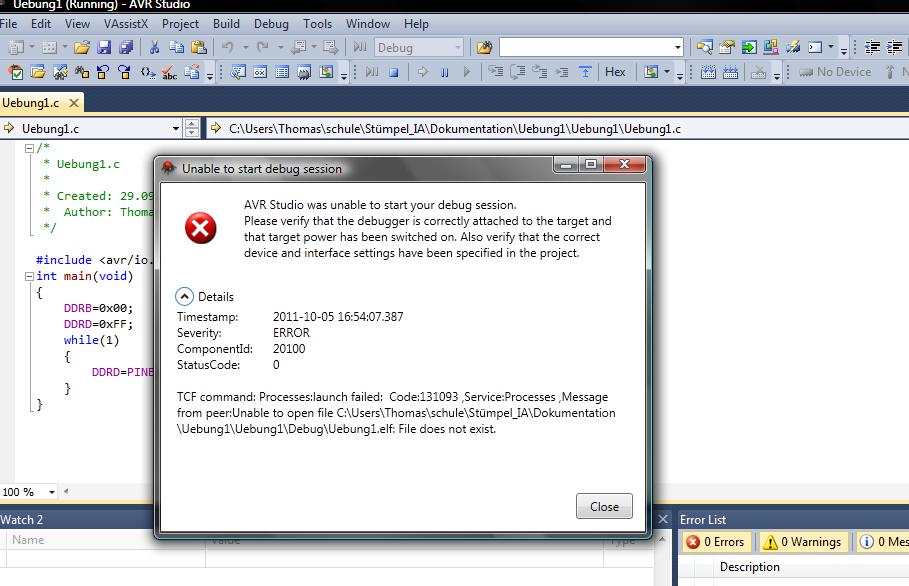Toggle the Hex display button

coord(615,72)
